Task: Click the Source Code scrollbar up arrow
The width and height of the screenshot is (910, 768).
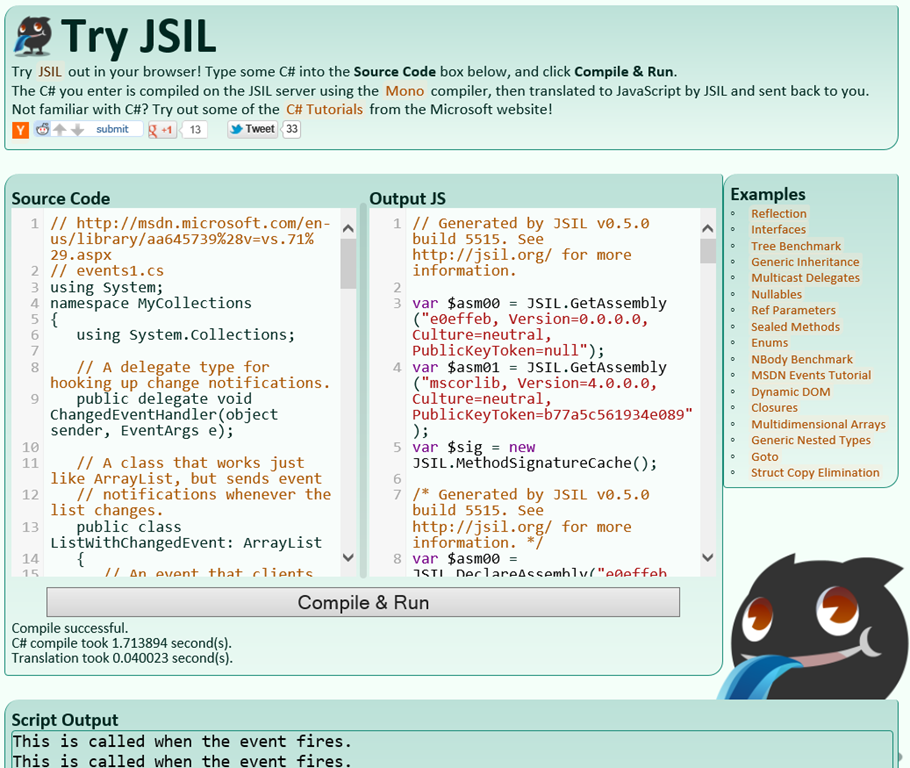Action: 348,228
